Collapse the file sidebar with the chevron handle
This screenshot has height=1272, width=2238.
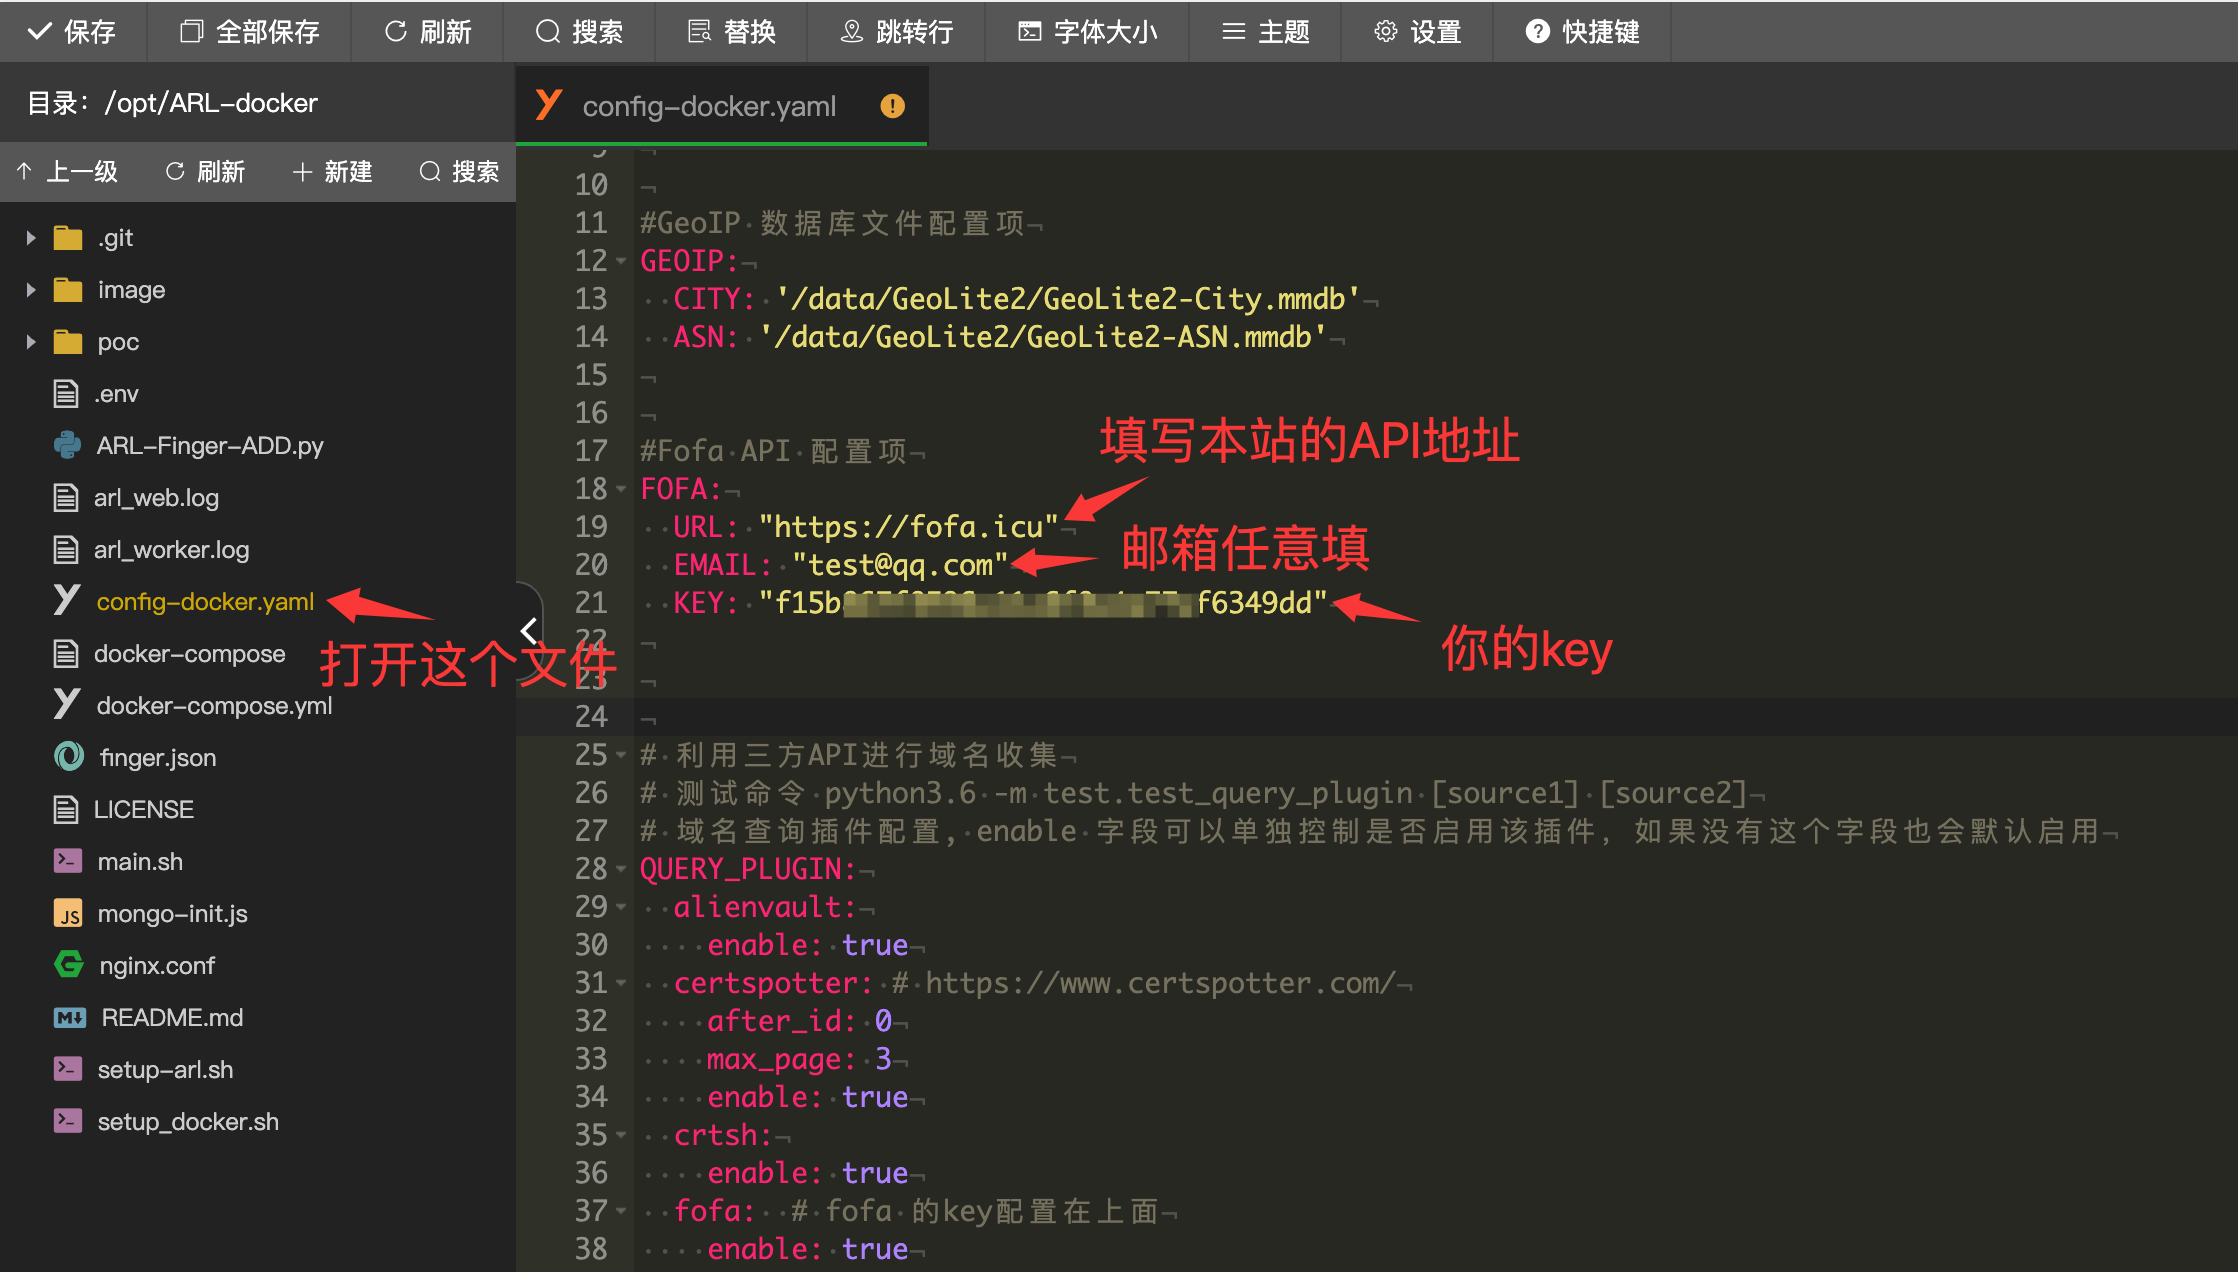(x=529, y=630)
